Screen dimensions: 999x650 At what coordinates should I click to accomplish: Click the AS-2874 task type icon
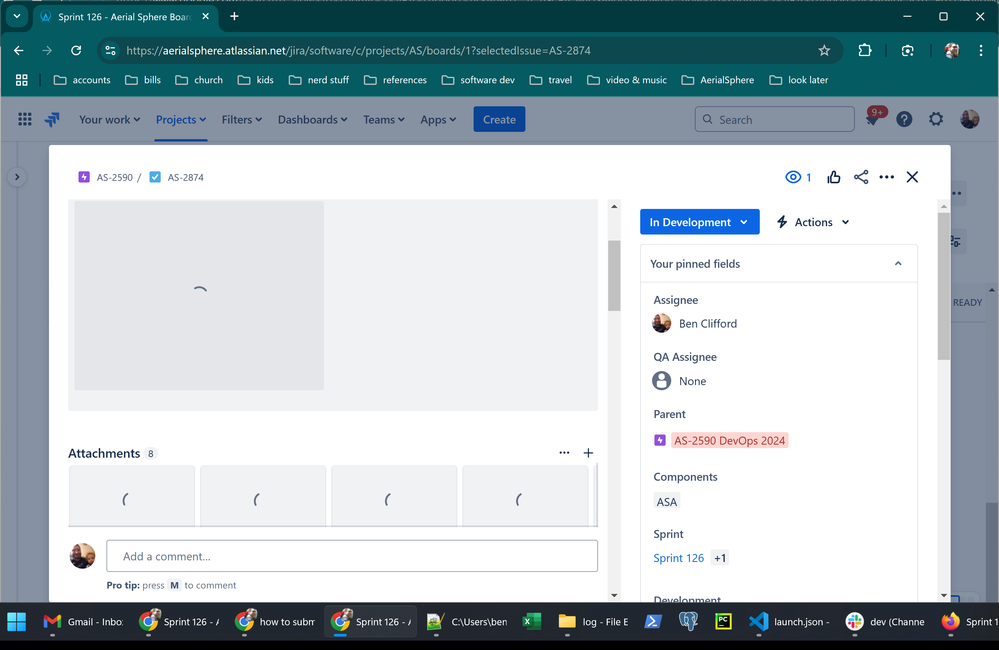pos(155,177)
